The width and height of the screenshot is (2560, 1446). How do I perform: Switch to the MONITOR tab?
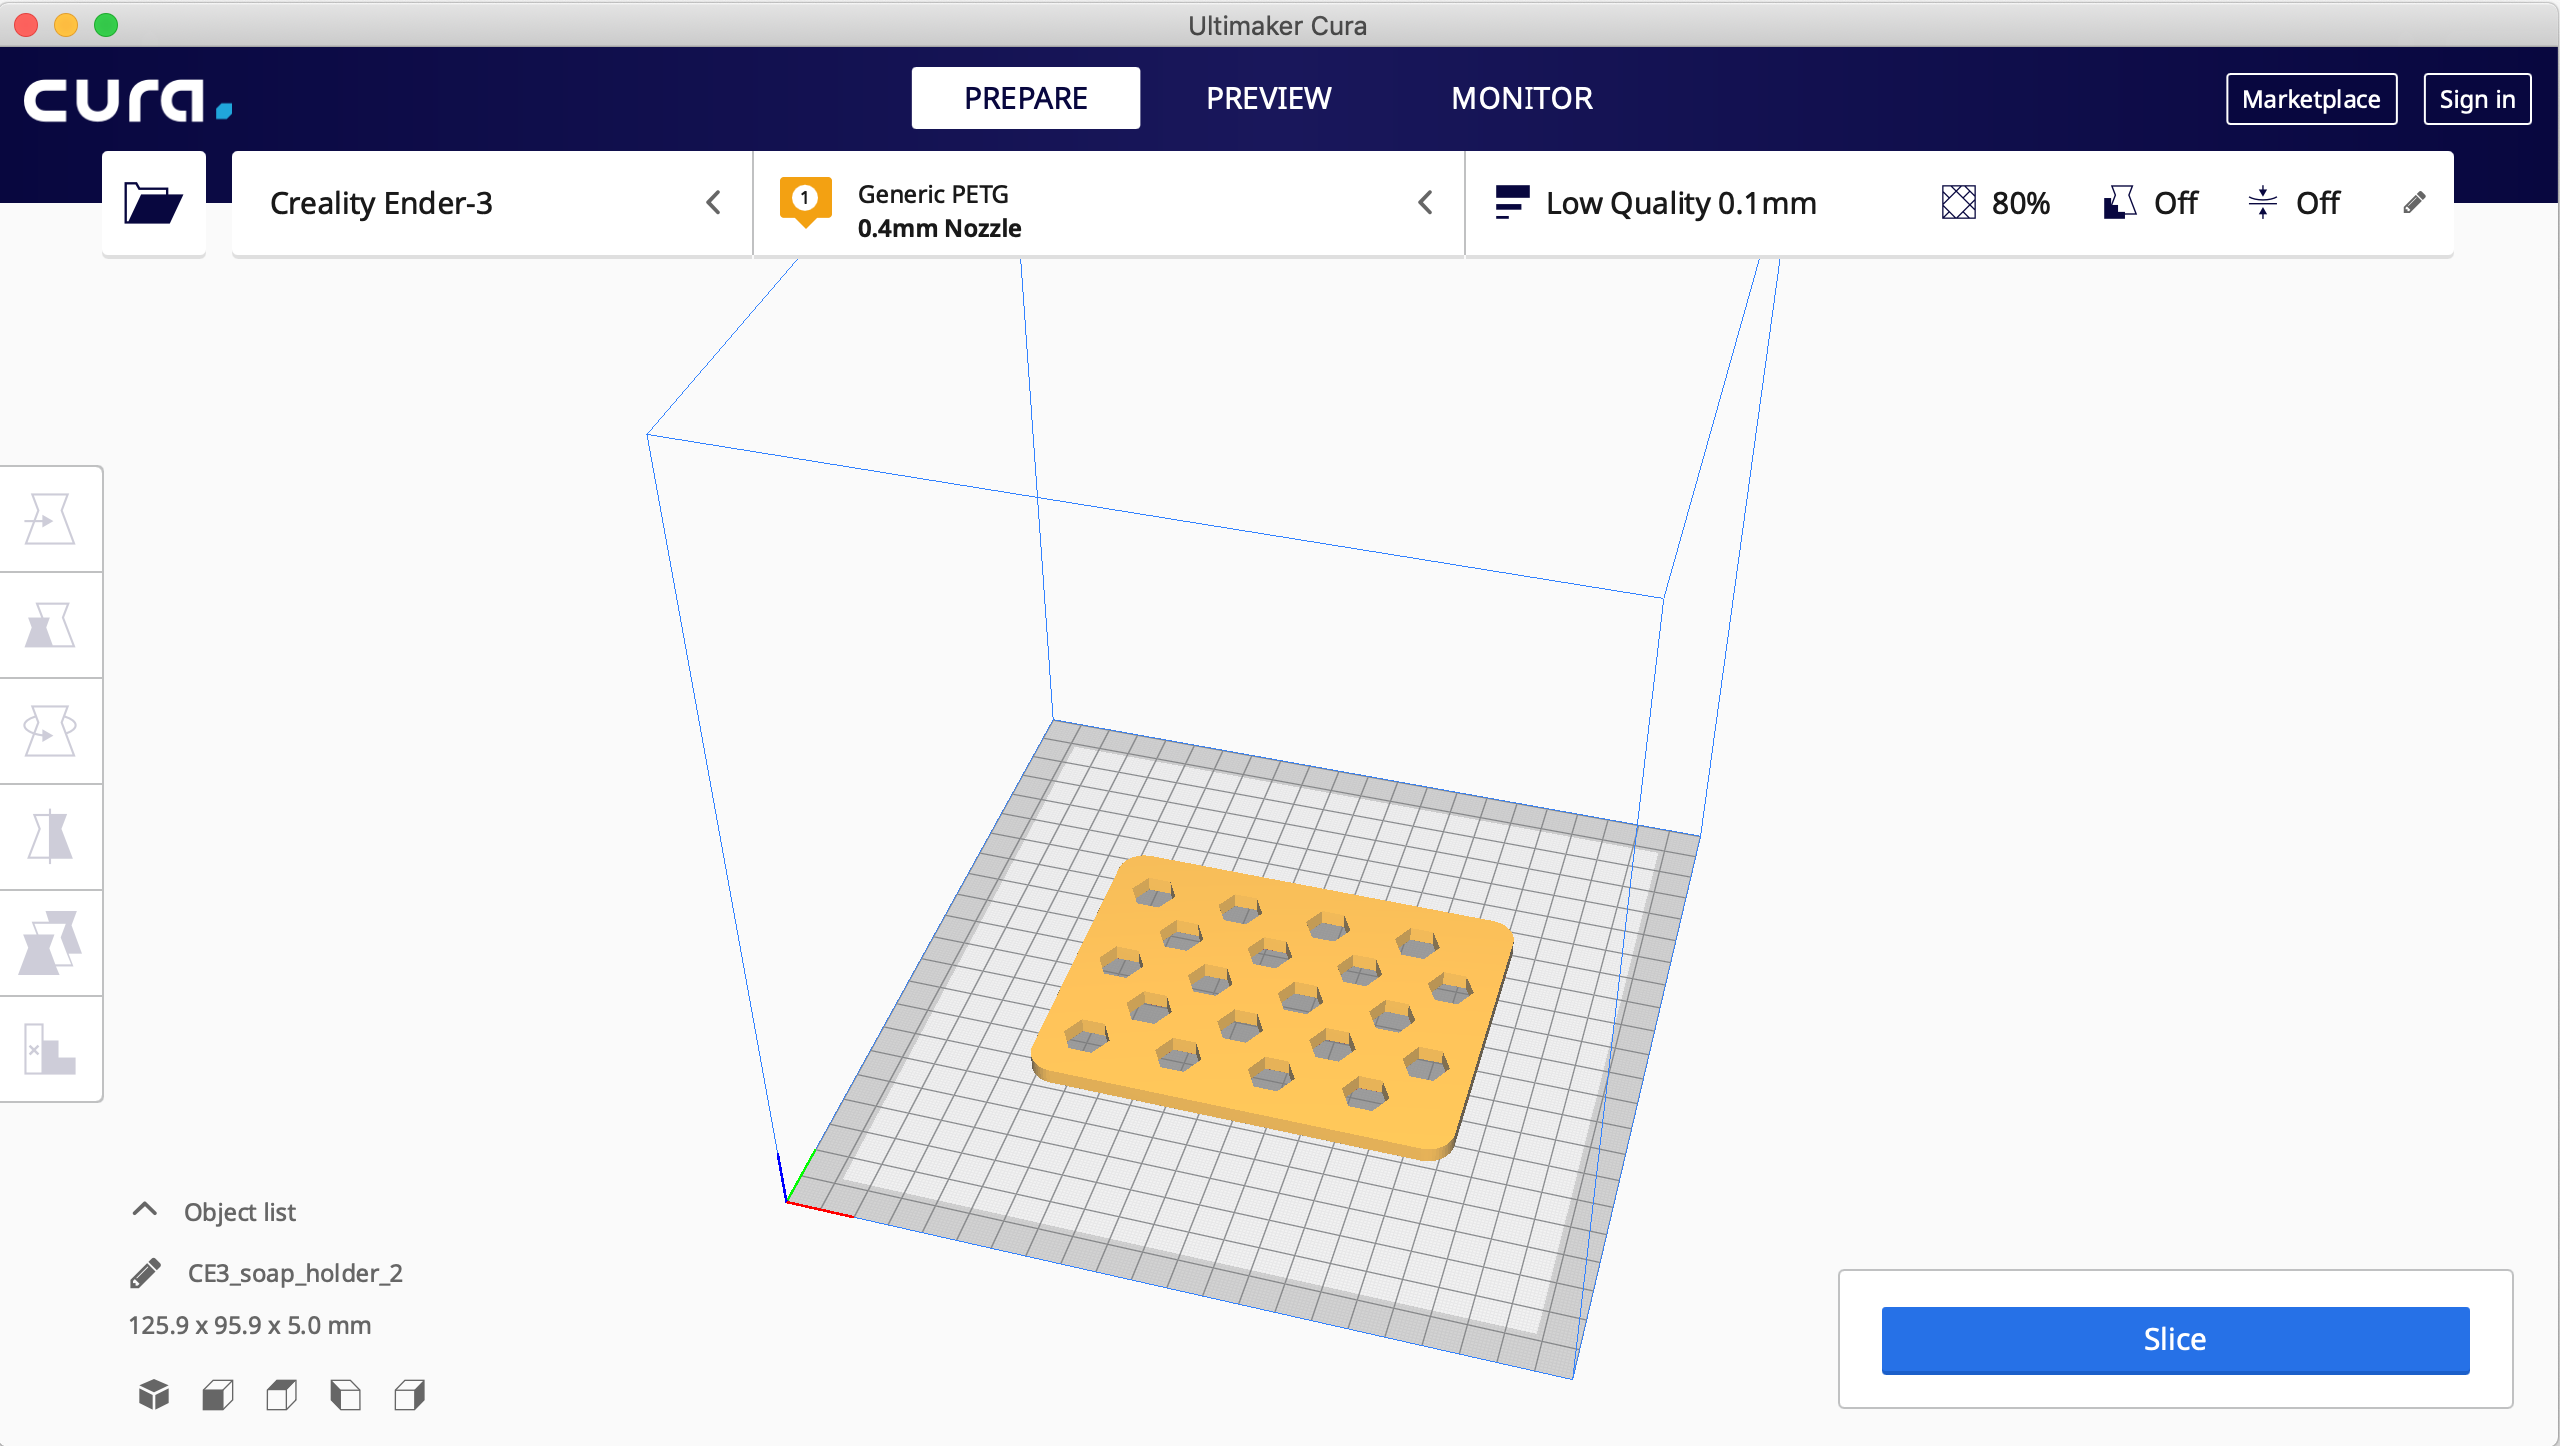1522,98
